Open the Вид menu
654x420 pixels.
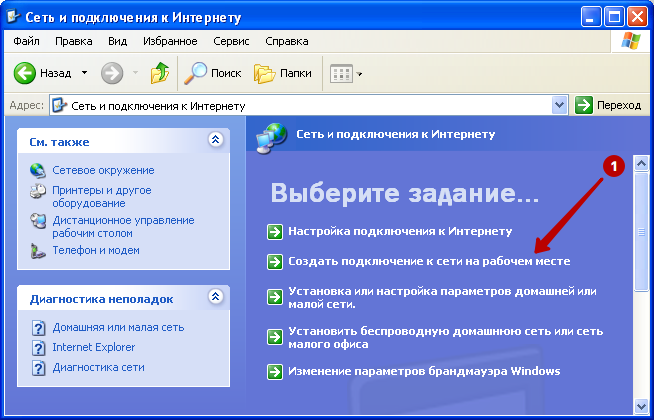coord(118,41)
